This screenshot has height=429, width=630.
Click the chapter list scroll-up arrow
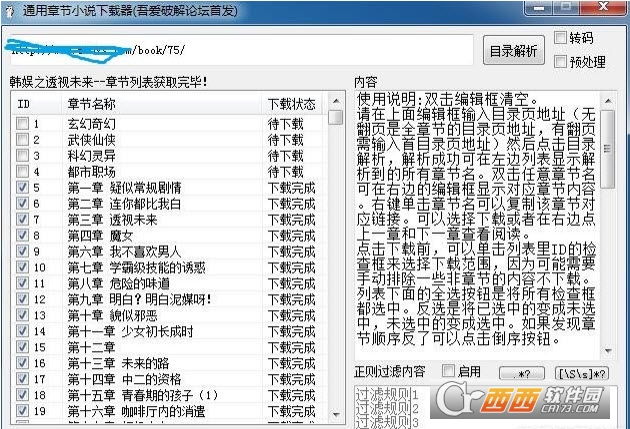point(336,101)
